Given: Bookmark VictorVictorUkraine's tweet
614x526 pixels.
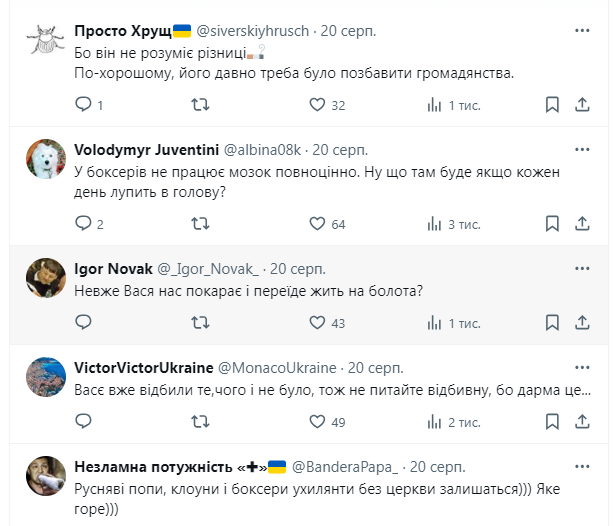Looking at the screenshot, I should (x=552, y=422).
